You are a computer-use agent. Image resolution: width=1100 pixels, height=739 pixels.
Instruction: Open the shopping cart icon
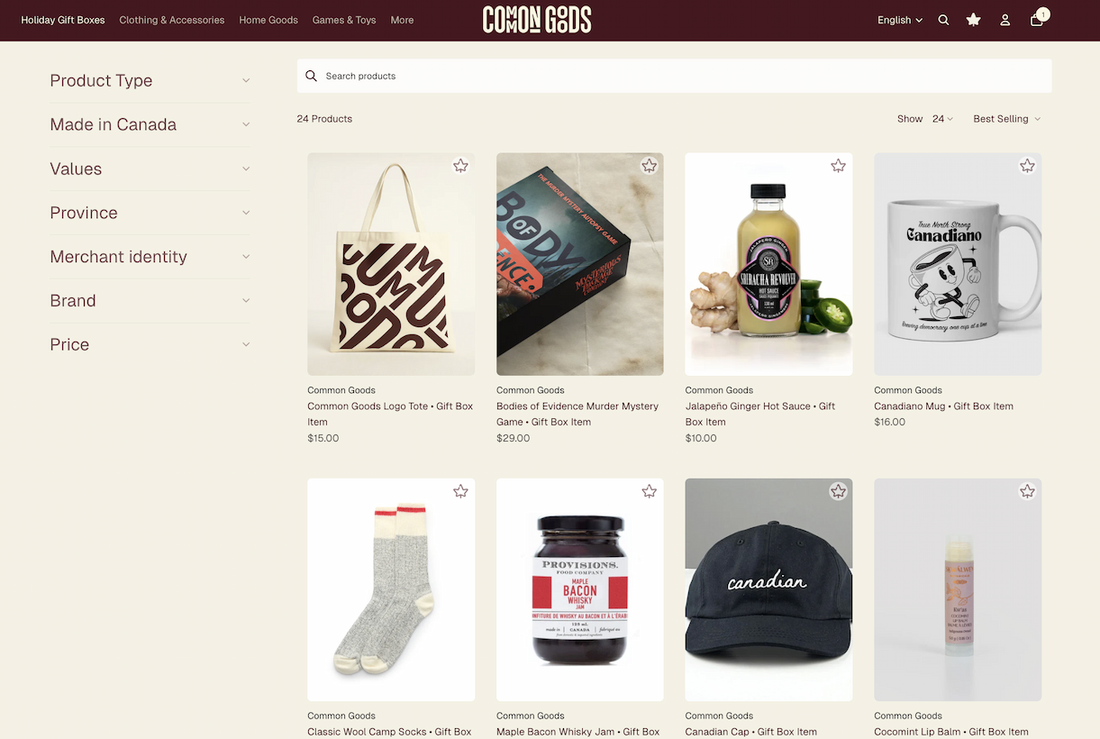point(1037,19)
